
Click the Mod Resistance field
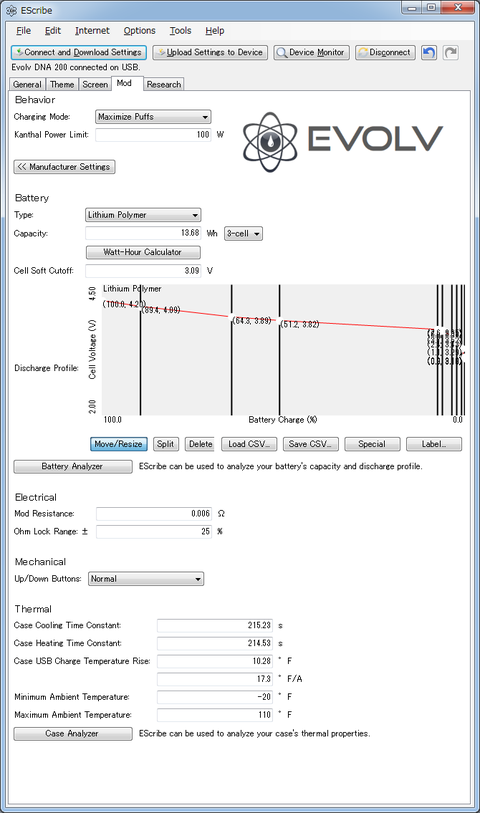pyautogui.click(x=154, y=514)
